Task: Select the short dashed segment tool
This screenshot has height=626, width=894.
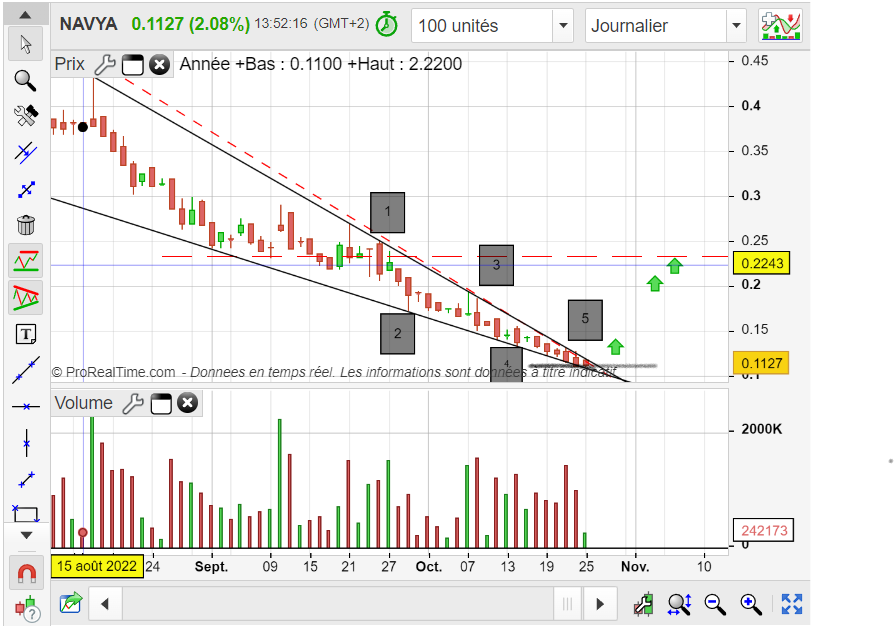Action: pyautogui.click(x=26, y=479)
